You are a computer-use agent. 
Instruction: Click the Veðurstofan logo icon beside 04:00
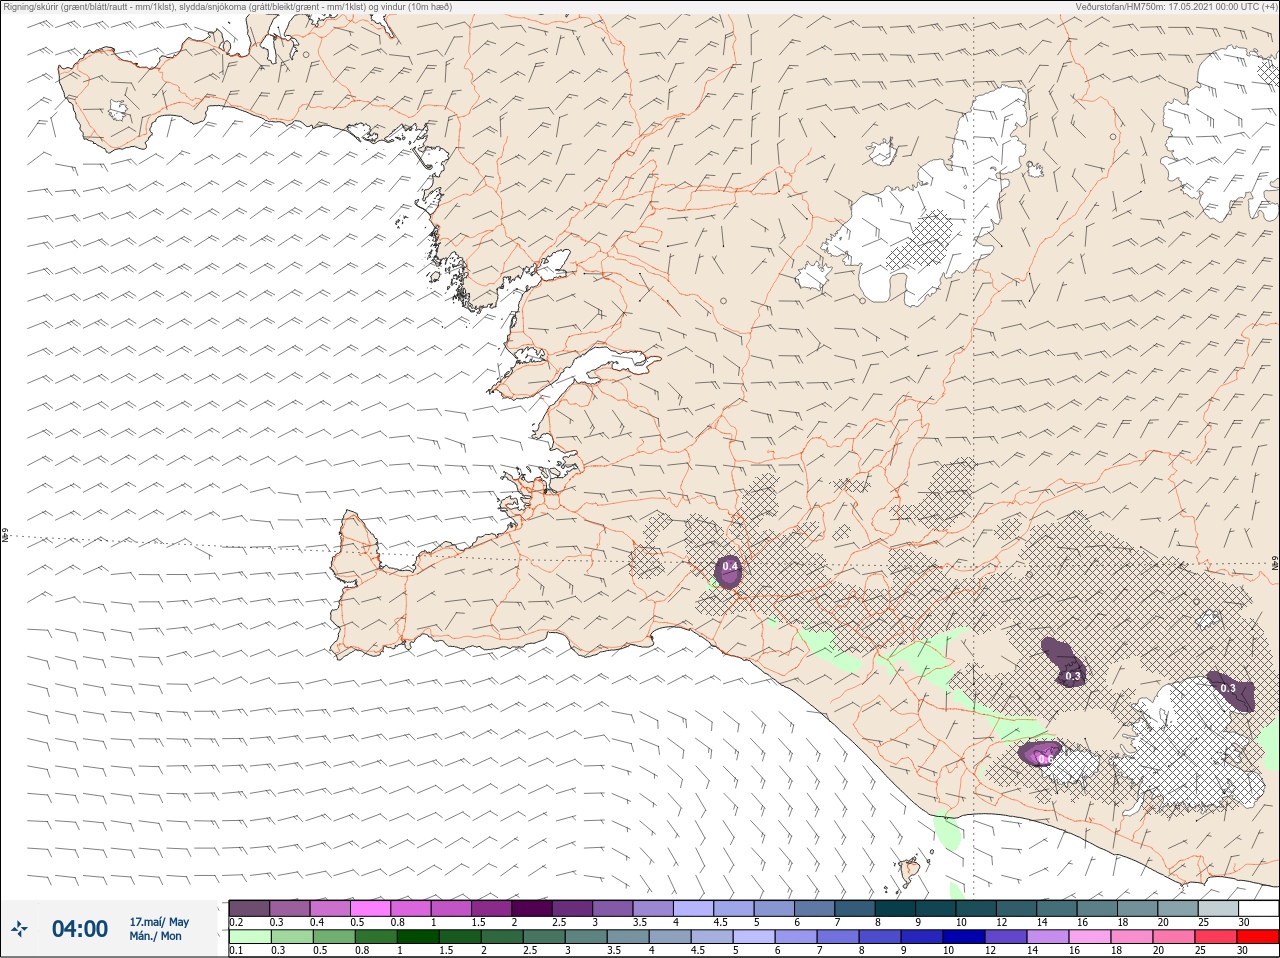click(x=19, y=930)
